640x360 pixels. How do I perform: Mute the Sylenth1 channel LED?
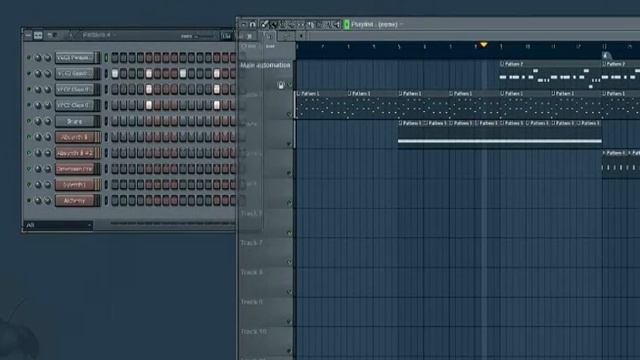29,184
